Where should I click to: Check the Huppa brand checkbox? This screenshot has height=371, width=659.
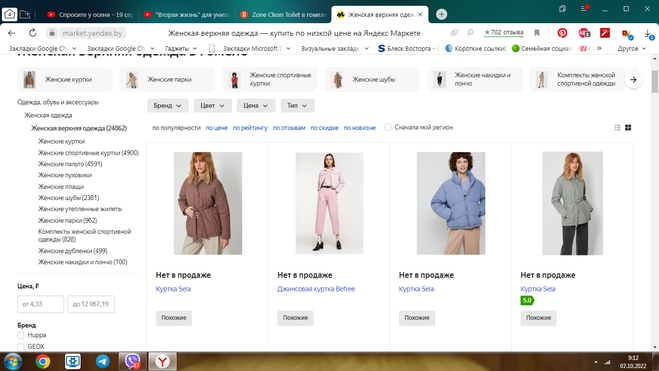click(x=21, y=335)
